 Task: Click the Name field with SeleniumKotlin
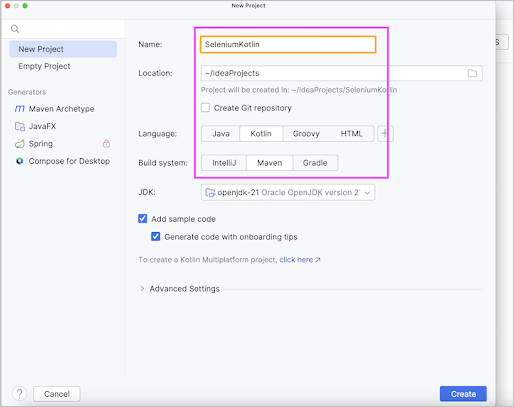click(x=288, y=44)
